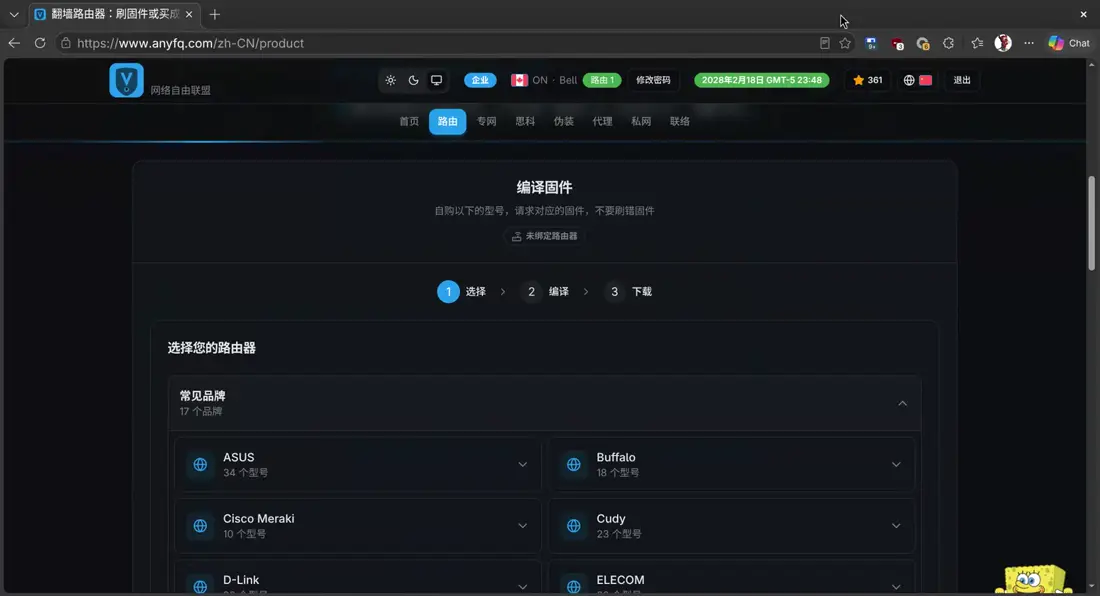
Task: Click the 路由 1 green badge
Action: coord(602,80)
